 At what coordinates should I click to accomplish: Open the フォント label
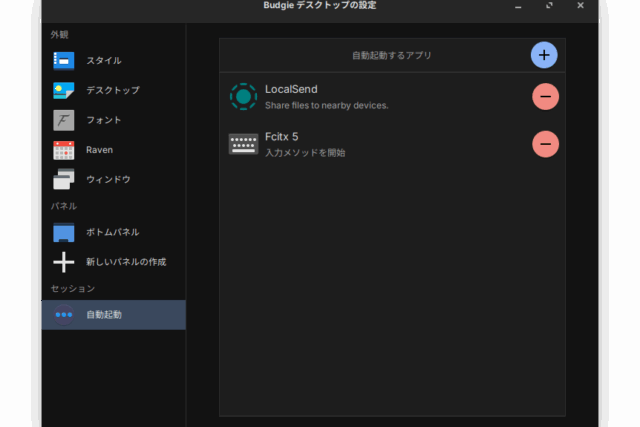[104, 120]
